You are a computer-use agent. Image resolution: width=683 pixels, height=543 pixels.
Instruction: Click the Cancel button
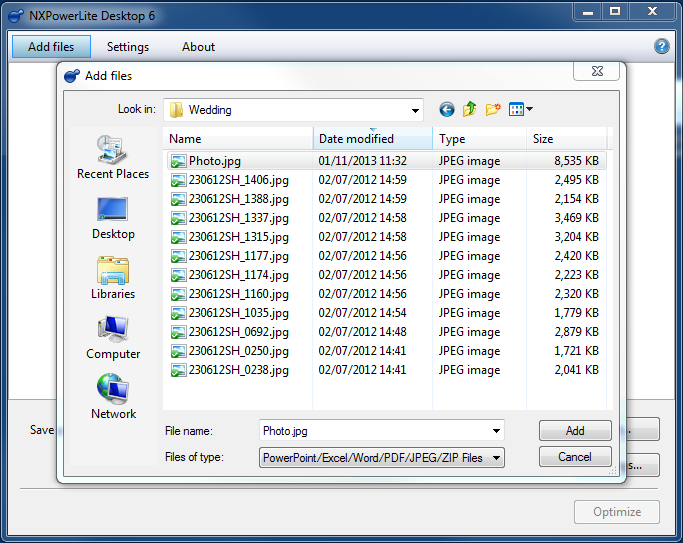575,457
